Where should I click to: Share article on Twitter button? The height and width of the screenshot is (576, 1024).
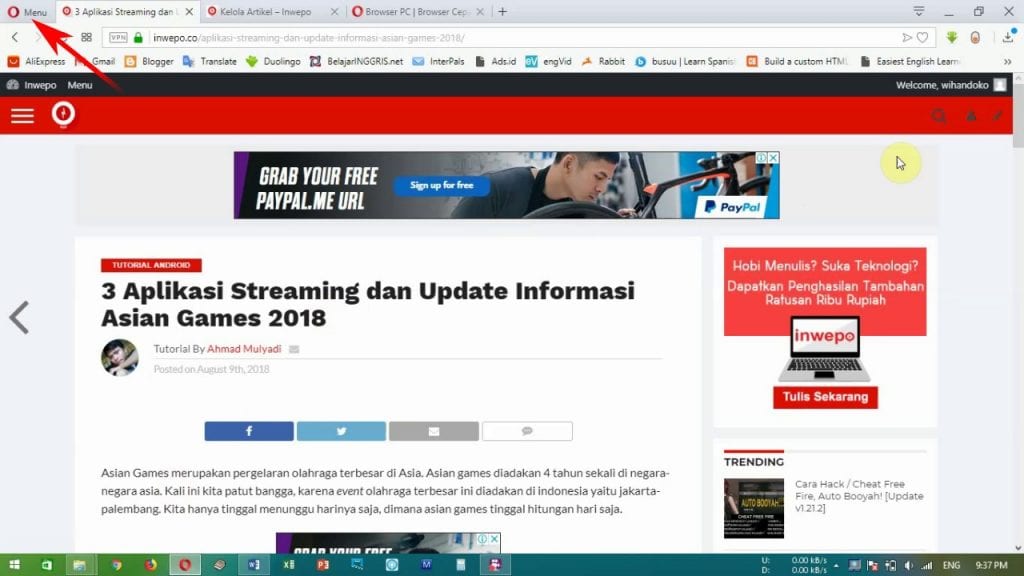pyautogui.click(x=341, y=431)
